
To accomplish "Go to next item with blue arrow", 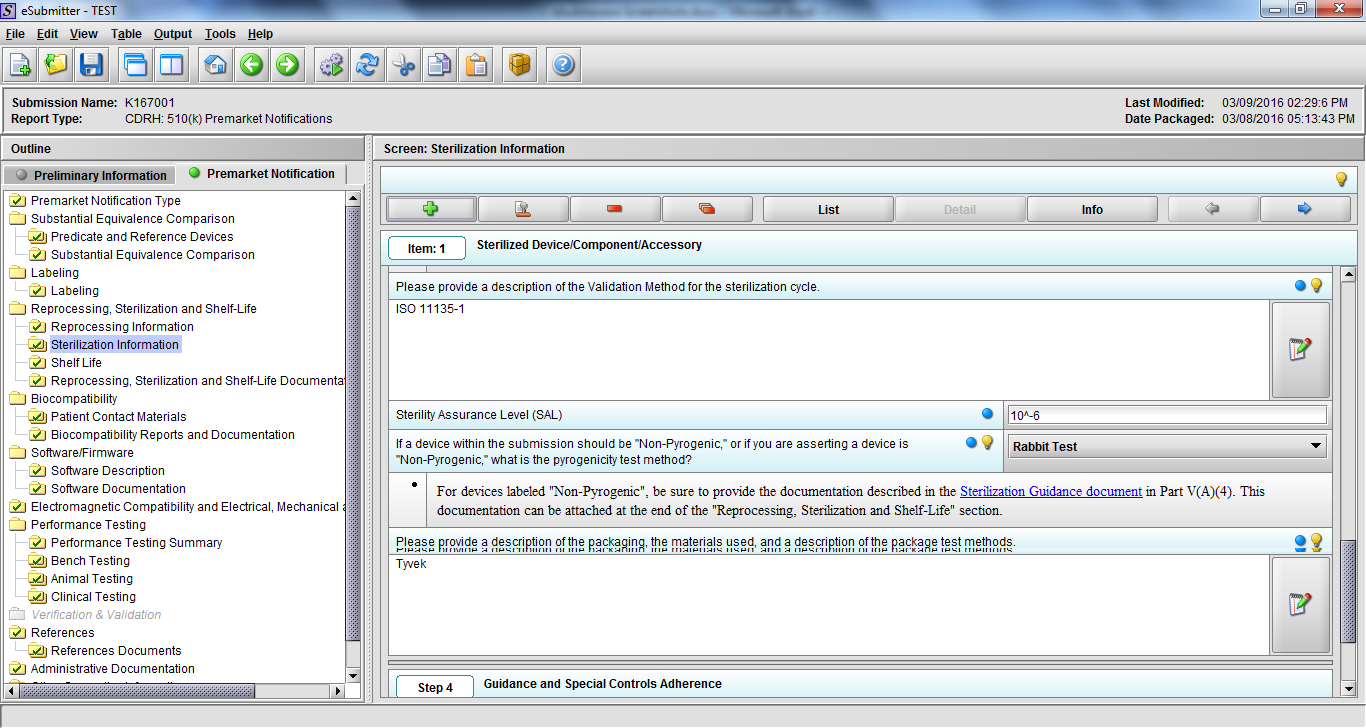I will pyautogui.click(x=1304, y=209).
